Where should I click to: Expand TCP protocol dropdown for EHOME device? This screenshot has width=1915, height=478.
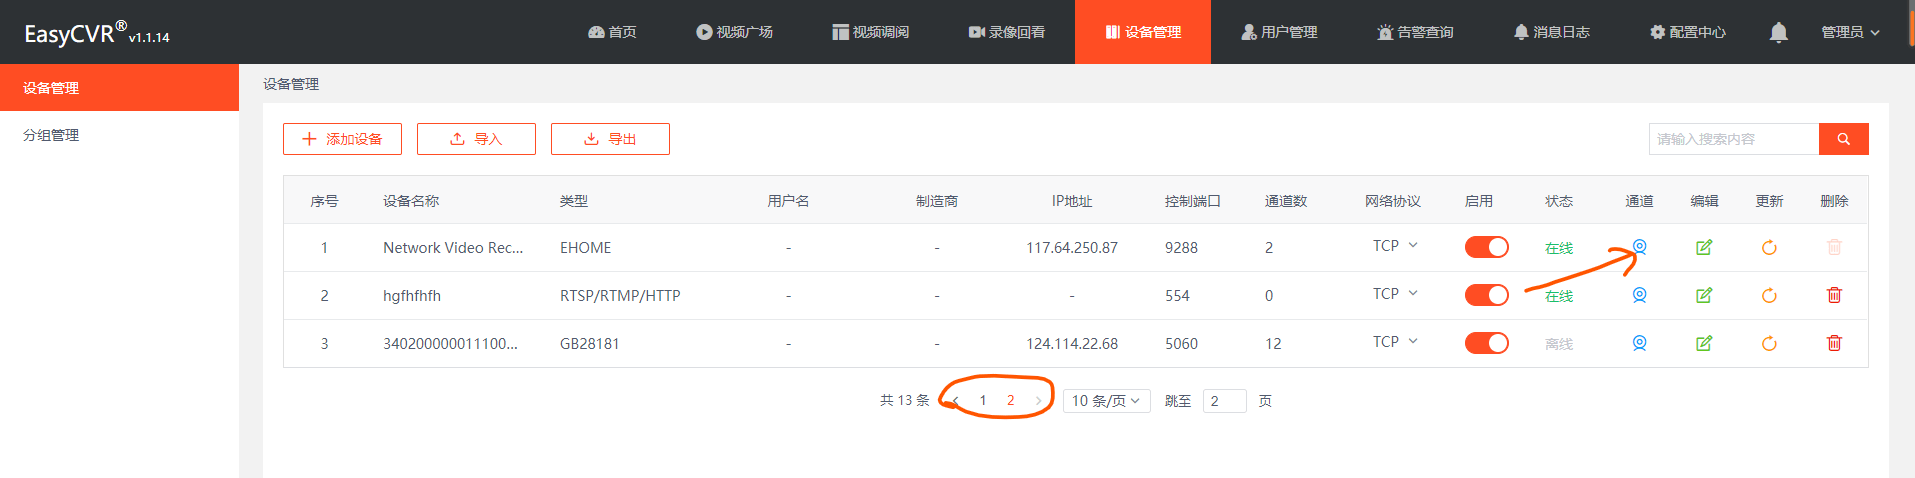[1395, 246]
